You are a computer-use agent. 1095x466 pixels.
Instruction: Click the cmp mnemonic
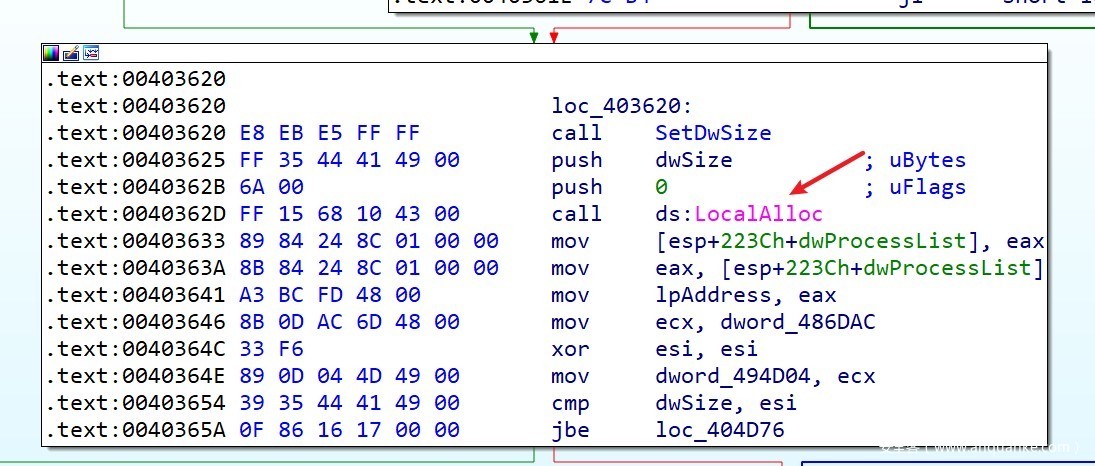pos(571,402)
